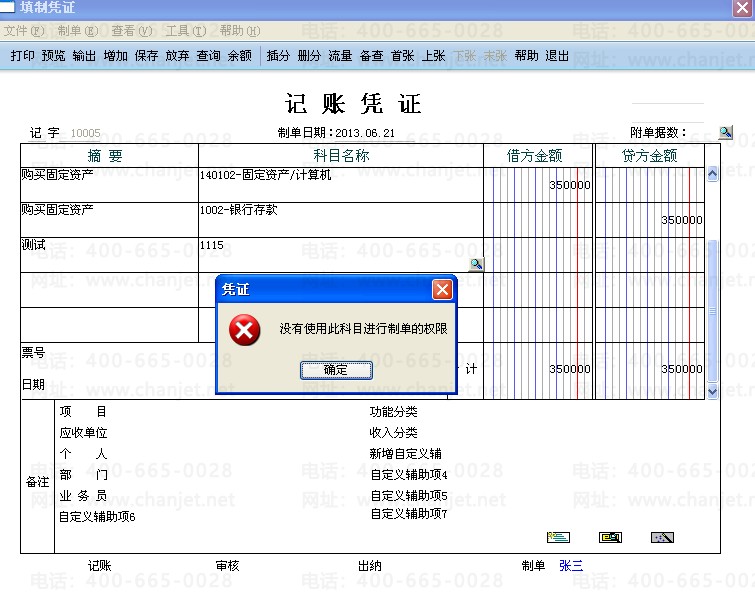Viewport: 755px width, 598px height.
Task: Open the 制单(E) menu
Action: [78, 31]
